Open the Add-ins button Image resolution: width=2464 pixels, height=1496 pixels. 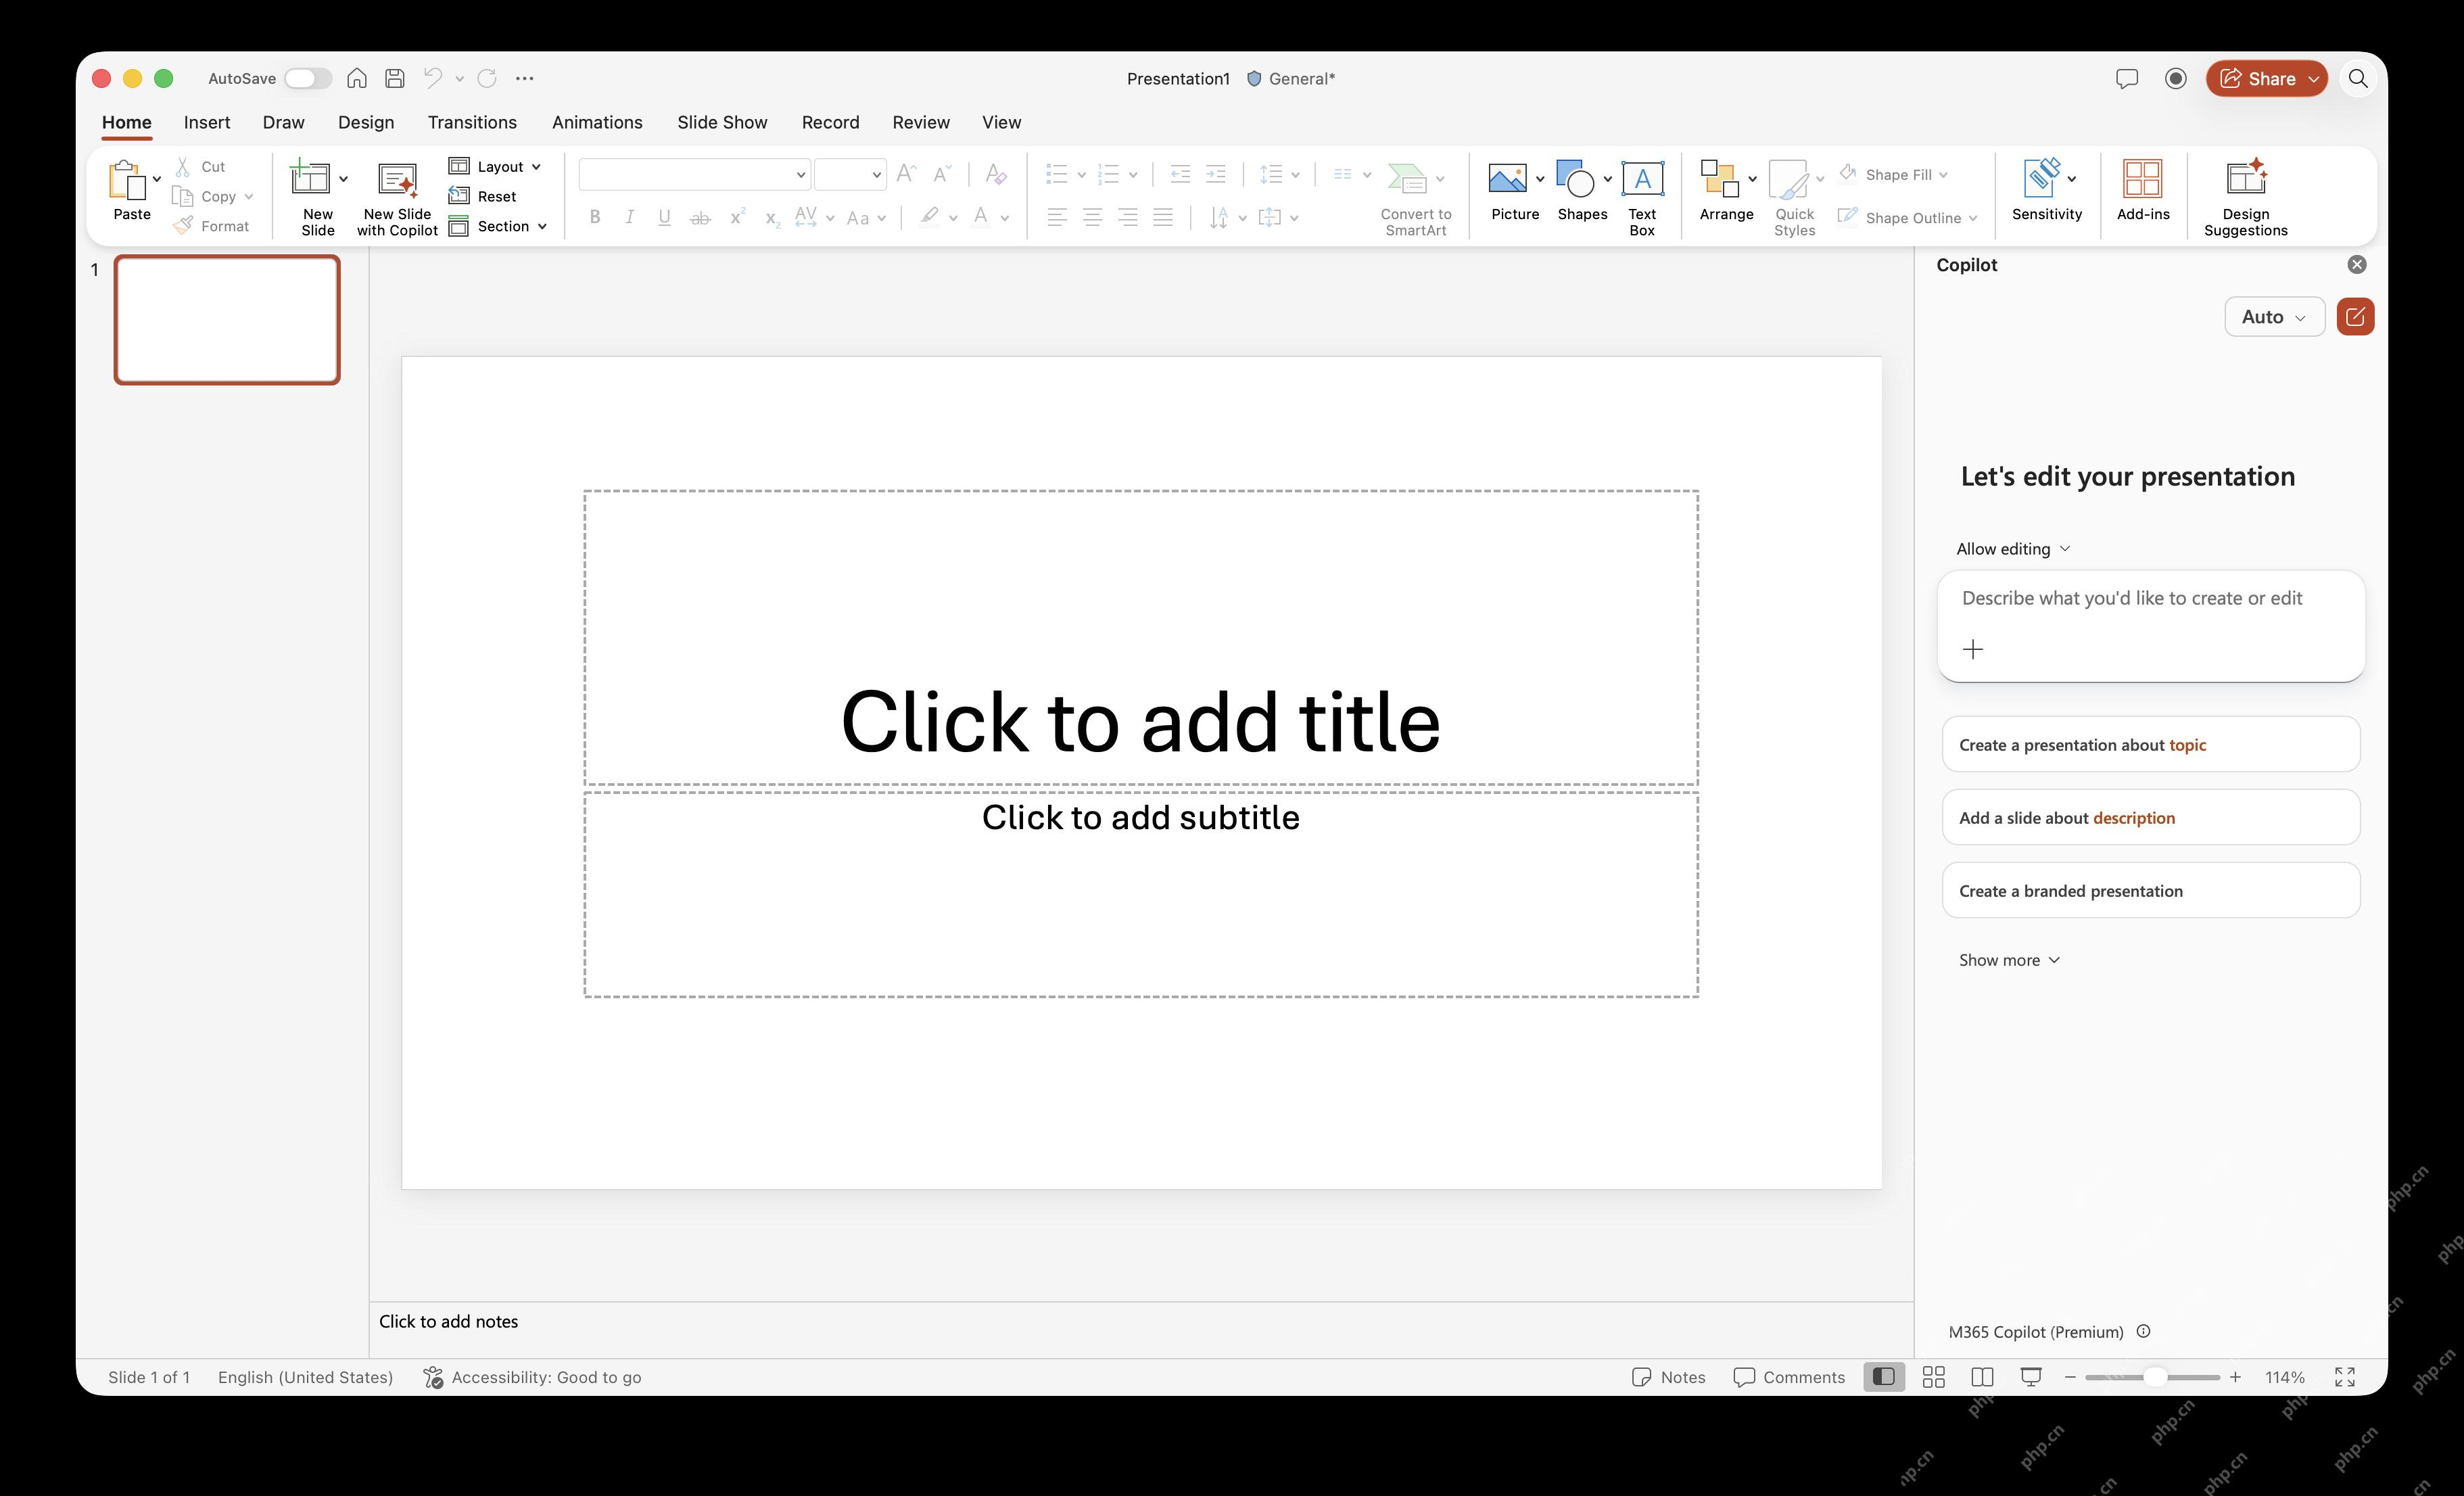pyautogui.click(x=2143, y=190)
